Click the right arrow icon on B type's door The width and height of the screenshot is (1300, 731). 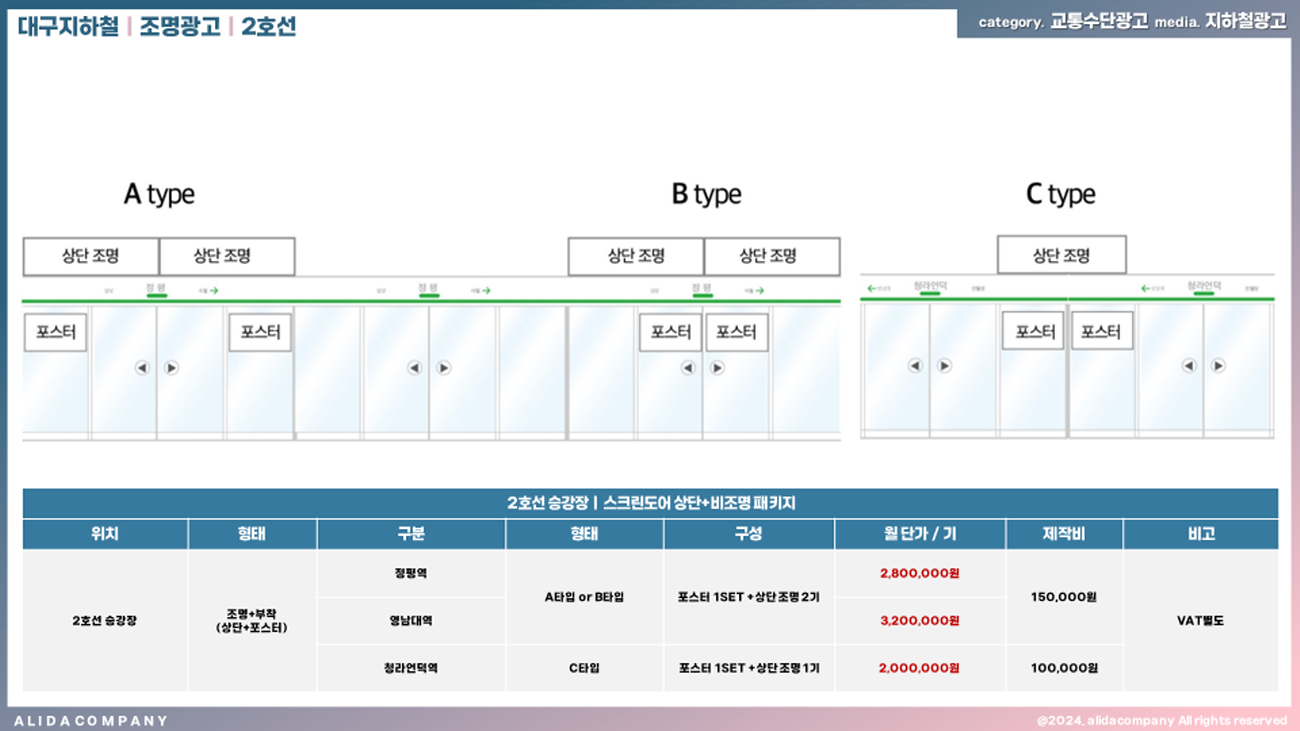pyautogui.click(x=717, y=368)
